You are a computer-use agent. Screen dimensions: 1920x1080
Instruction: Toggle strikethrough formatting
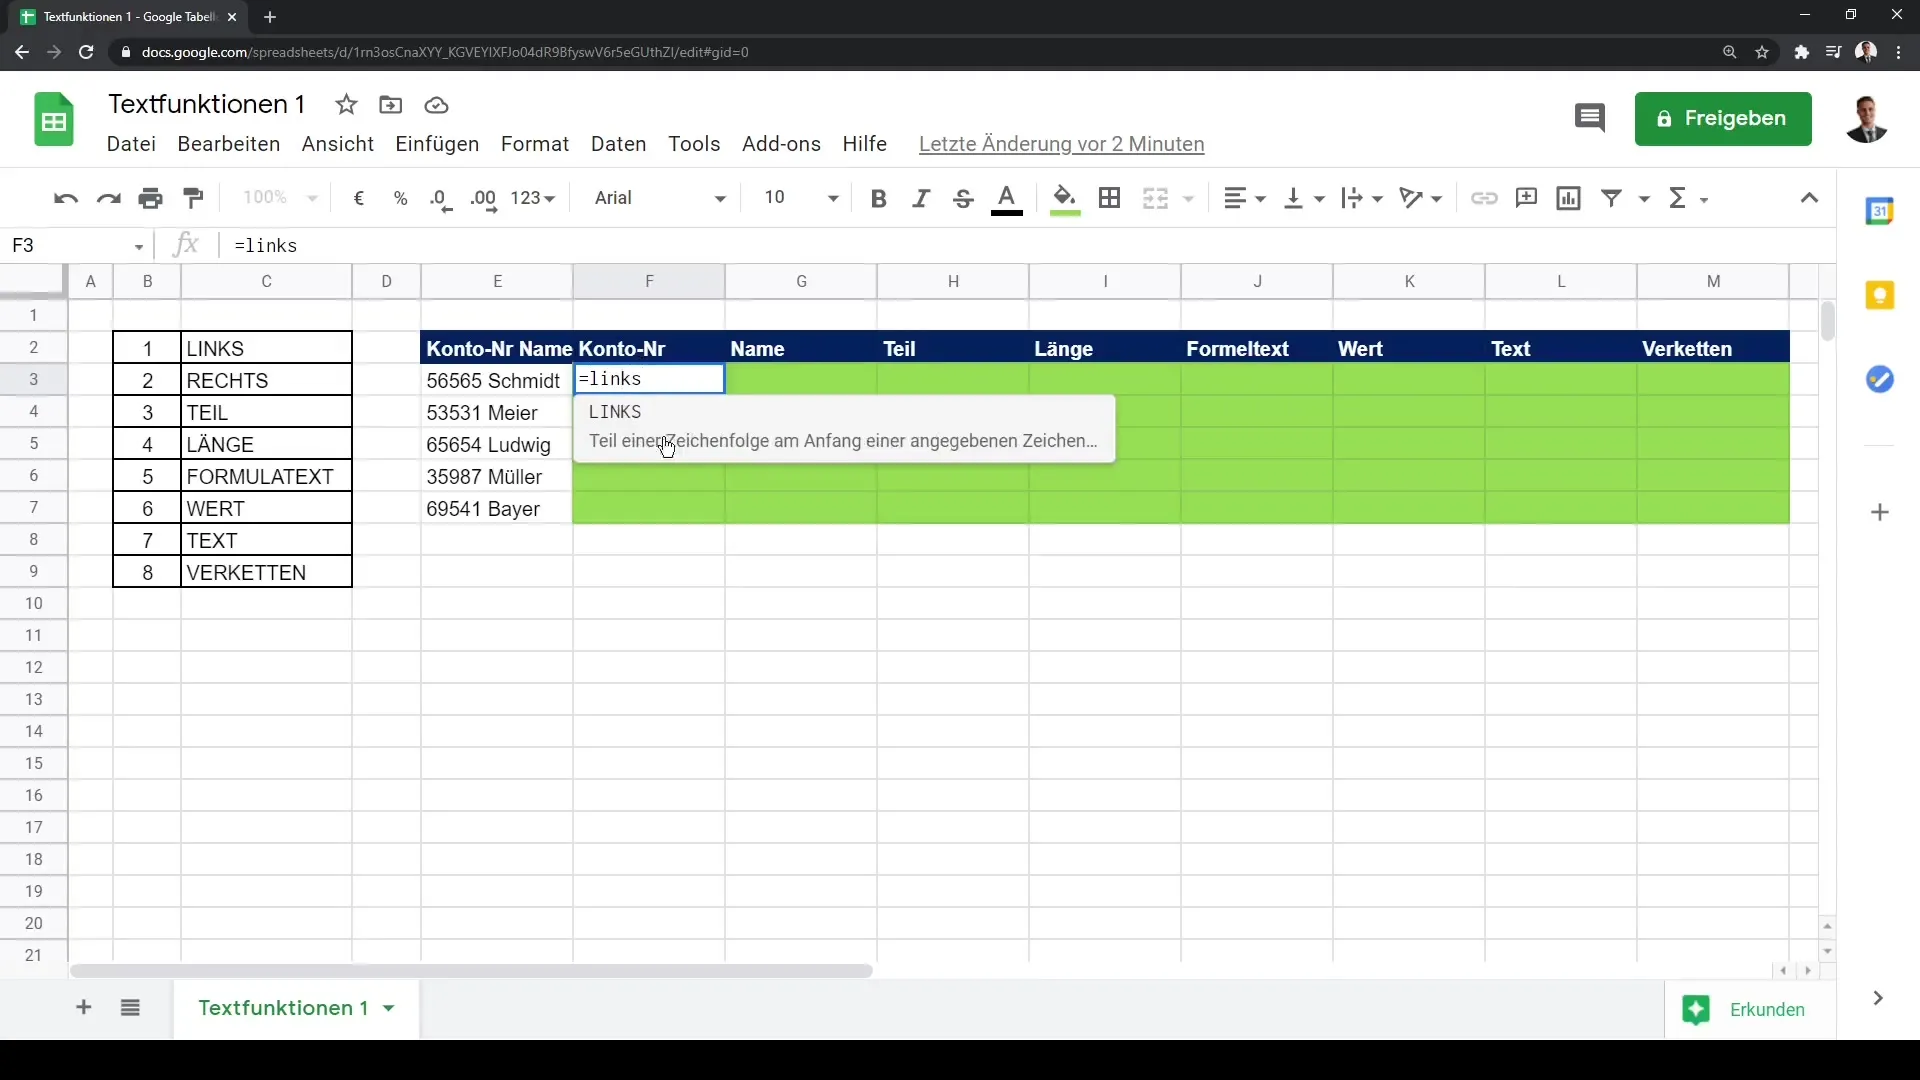(x=963, y=198)
